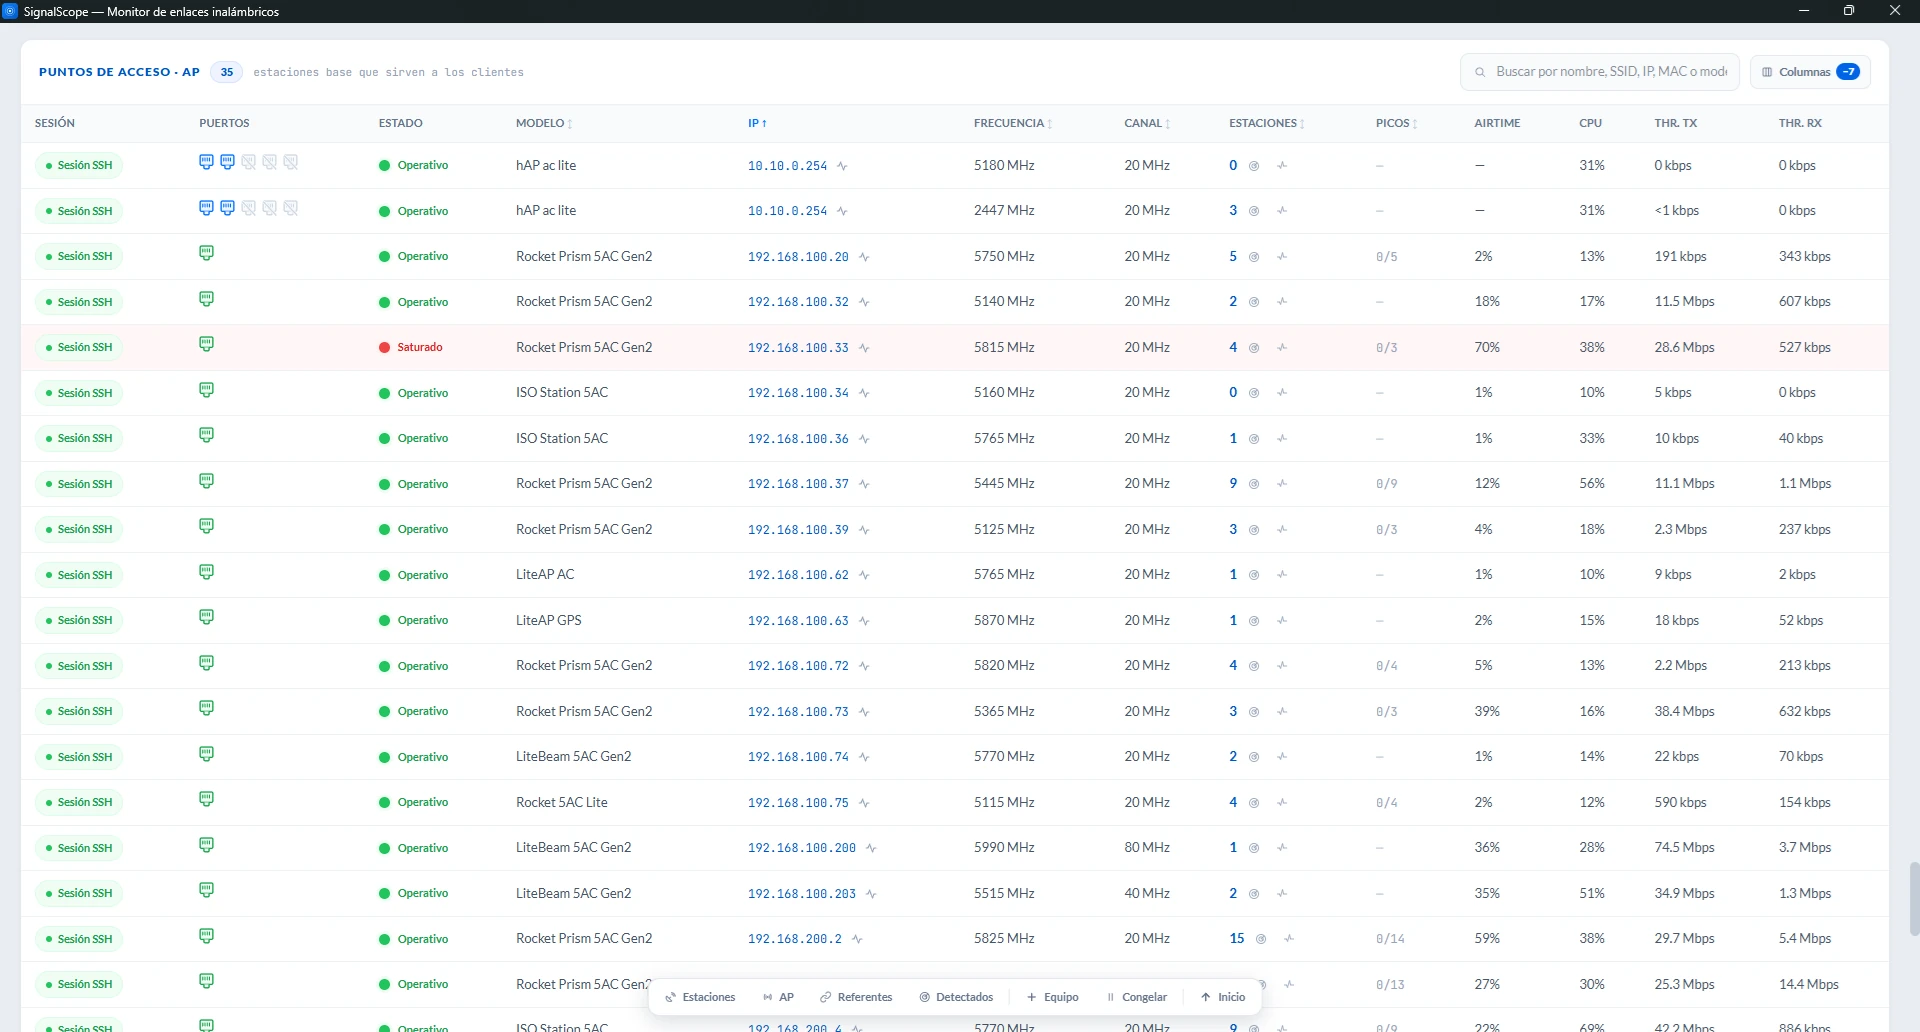Viewport: 1920px width, 1032px height.
Task: Click station count 9 for 192.168.100.37
Action: 1233,484
